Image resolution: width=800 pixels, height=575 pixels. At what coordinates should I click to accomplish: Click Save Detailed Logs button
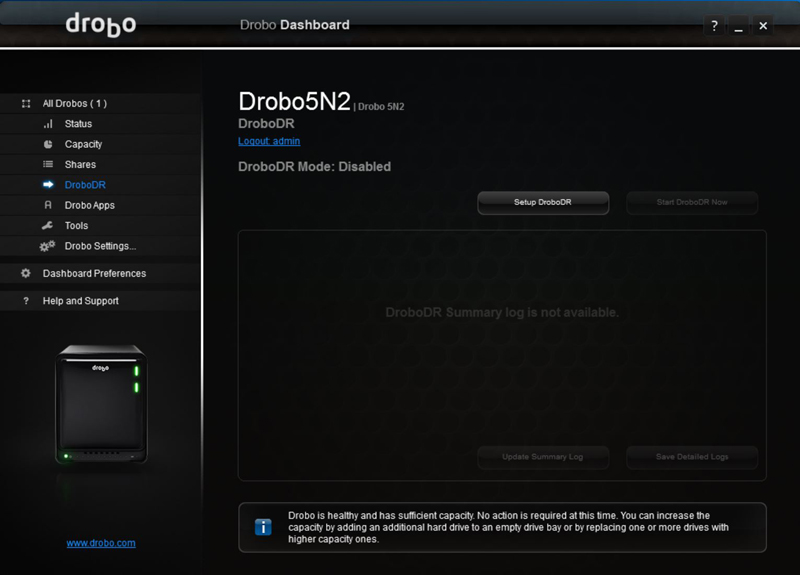[692, 457]
